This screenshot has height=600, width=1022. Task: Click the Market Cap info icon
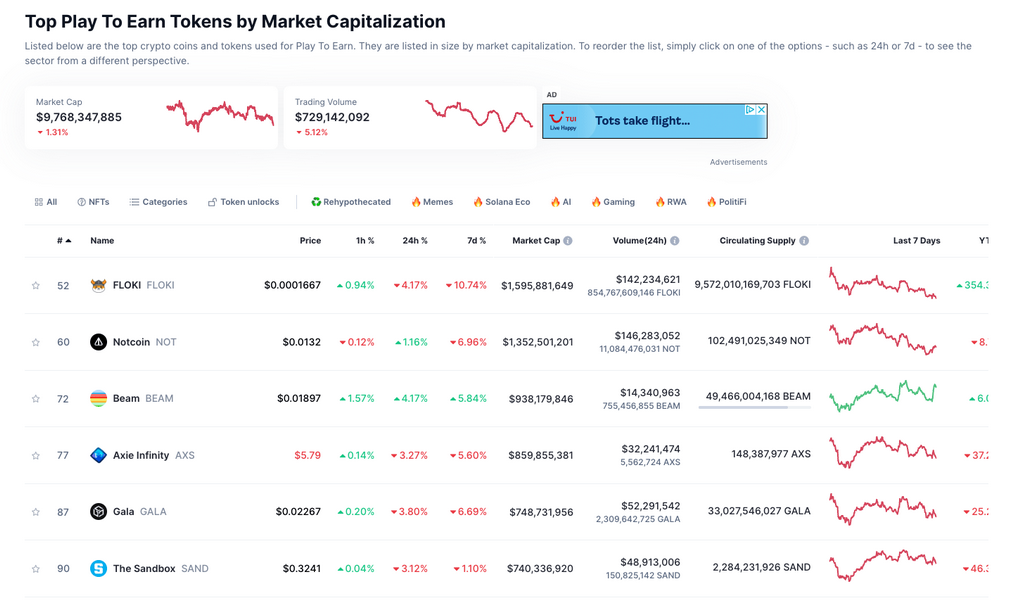coord(568,241)
